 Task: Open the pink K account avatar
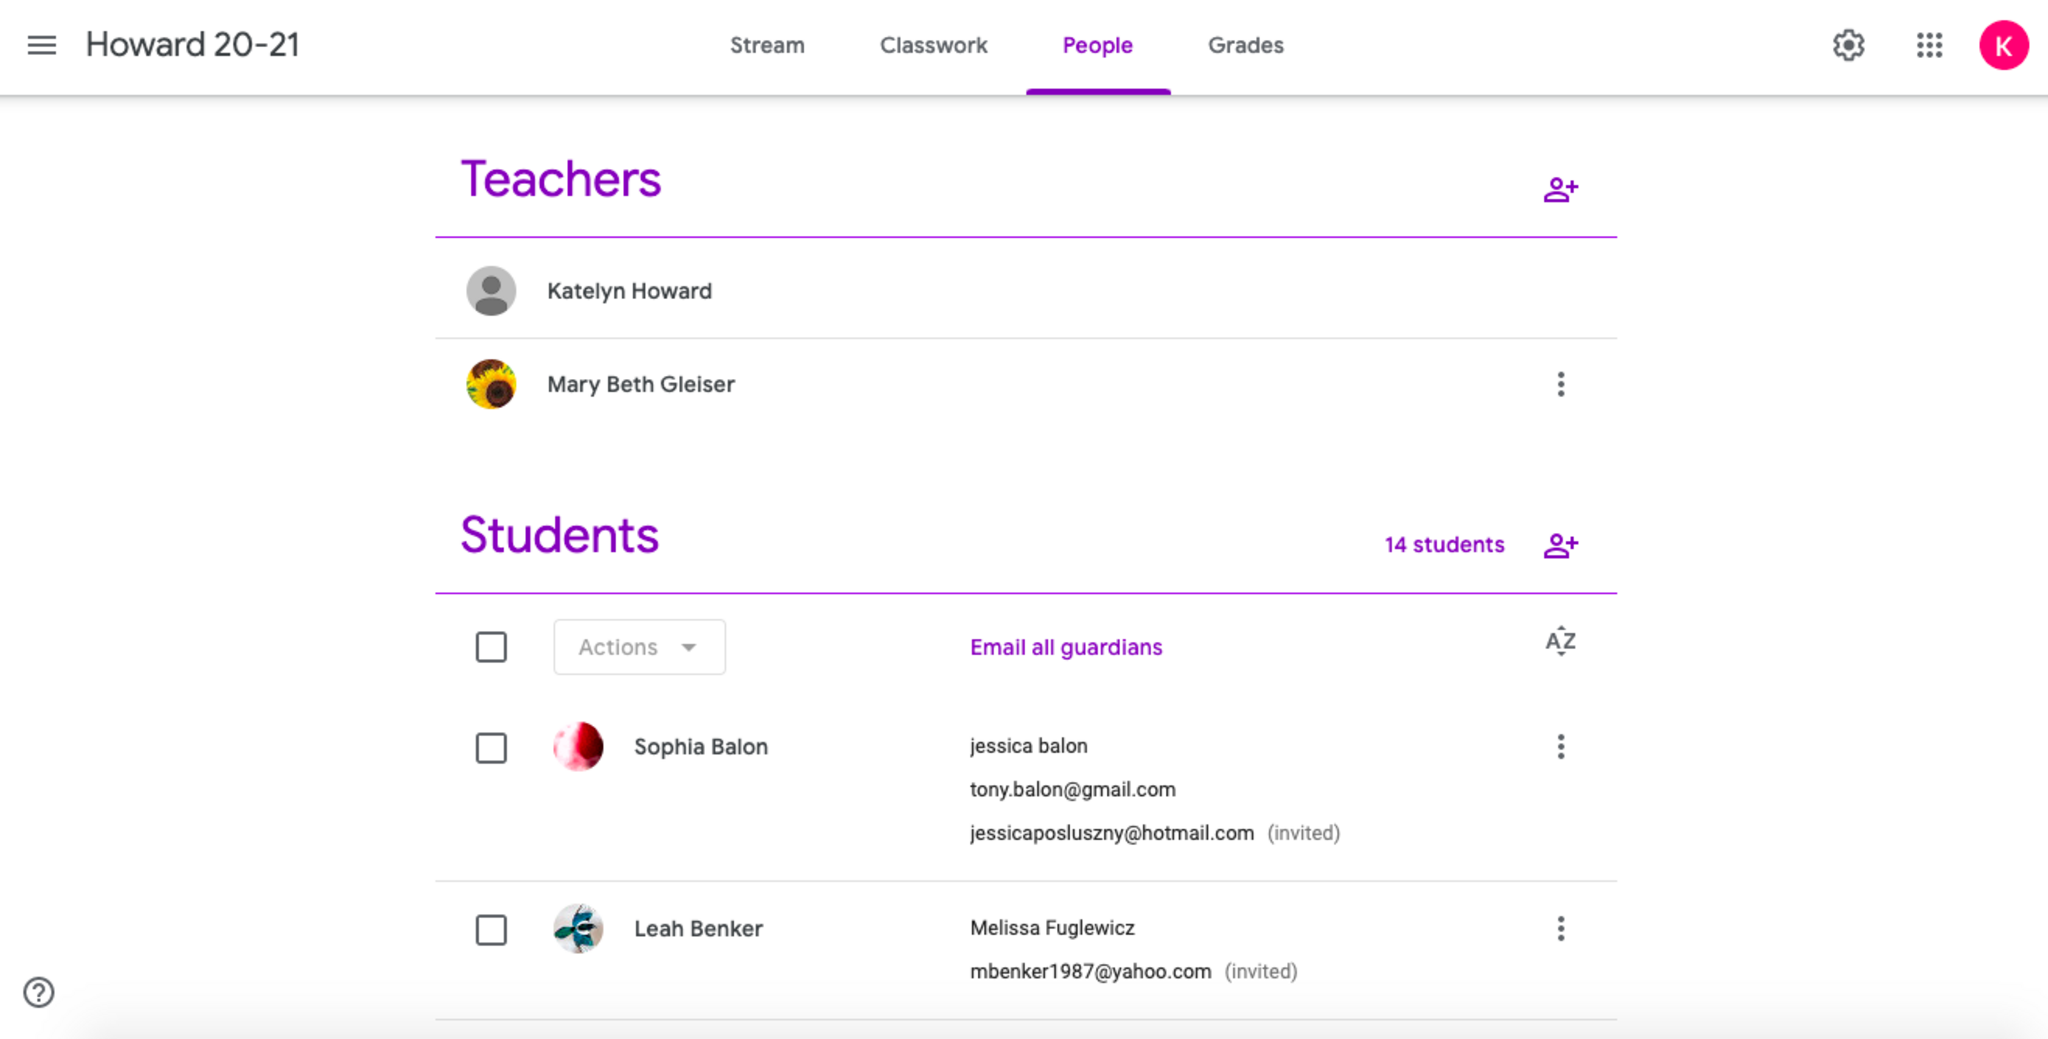click(x=2003, y=45)
